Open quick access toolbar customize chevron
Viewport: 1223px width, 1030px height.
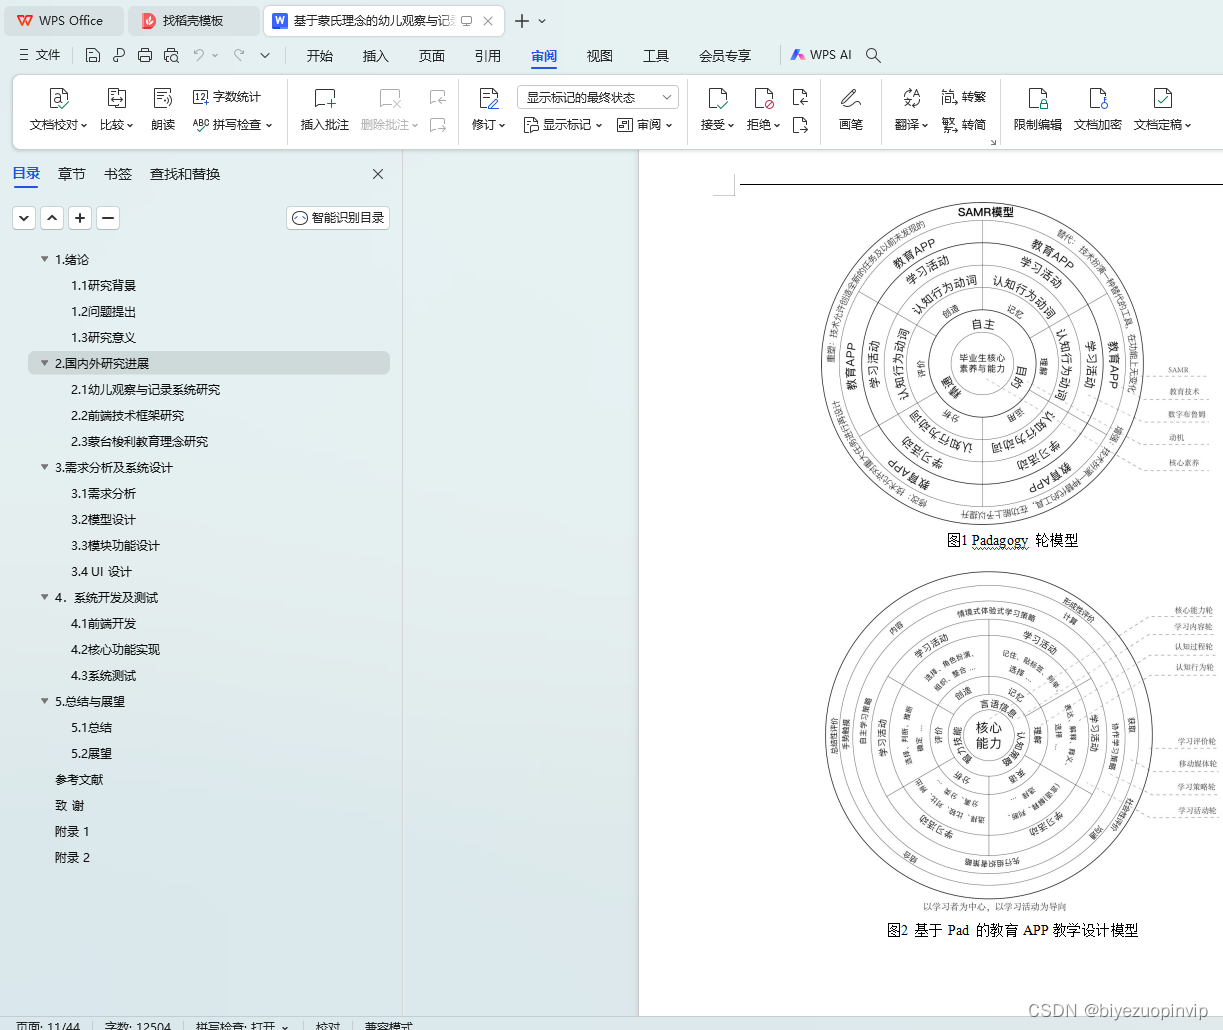point(265,55)
